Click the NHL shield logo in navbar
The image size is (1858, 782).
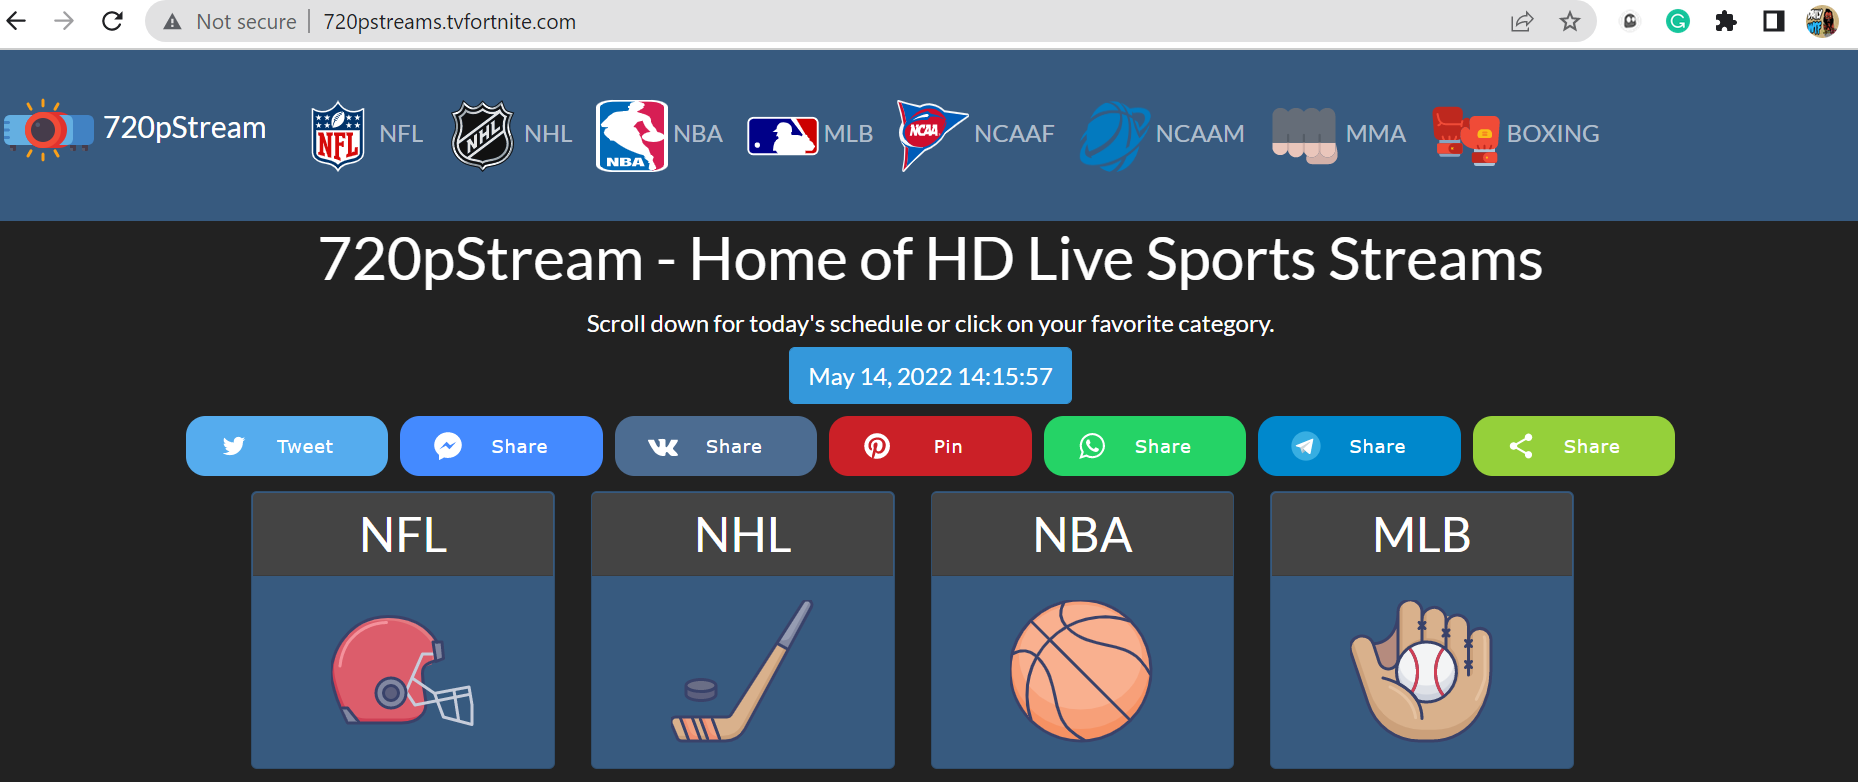[x=483, y=136]
